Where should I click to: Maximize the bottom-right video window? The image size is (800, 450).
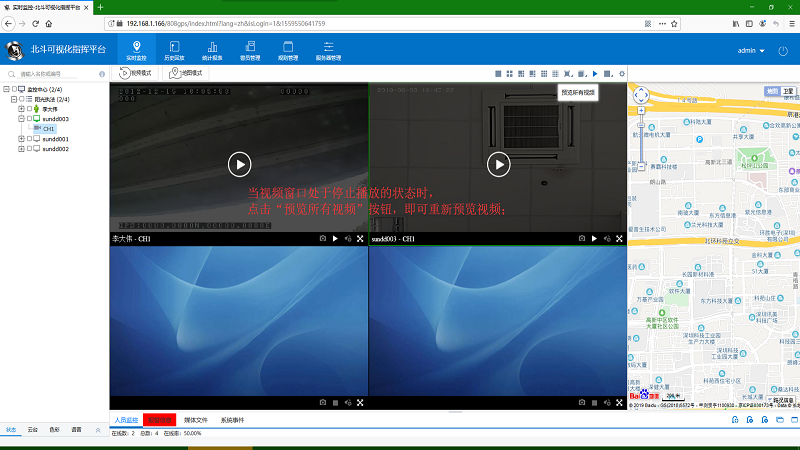click(x=619, y=403)
